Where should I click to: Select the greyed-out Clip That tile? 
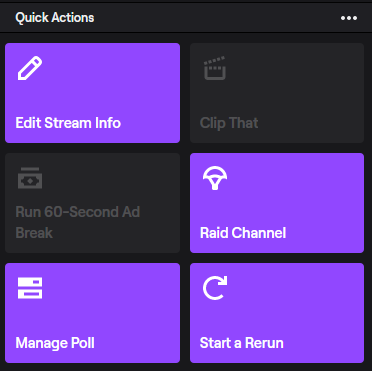point(277,93)
